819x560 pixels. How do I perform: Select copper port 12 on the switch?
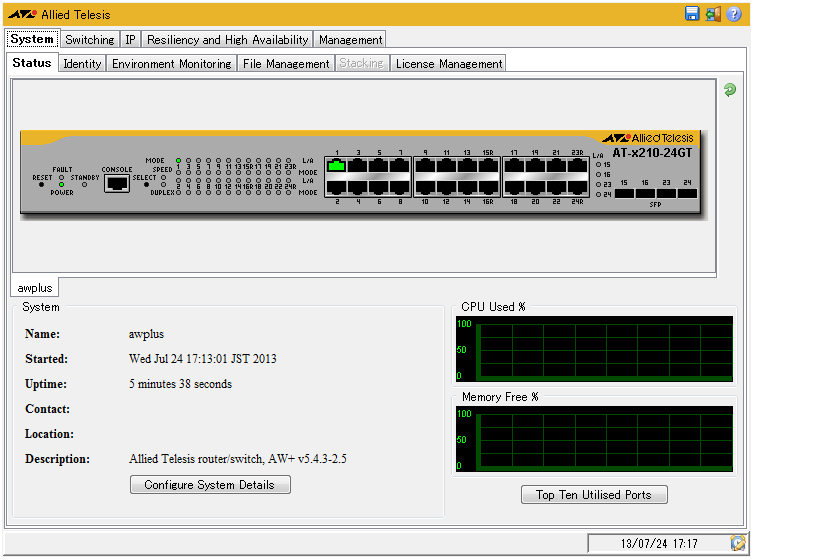(446, 187)
